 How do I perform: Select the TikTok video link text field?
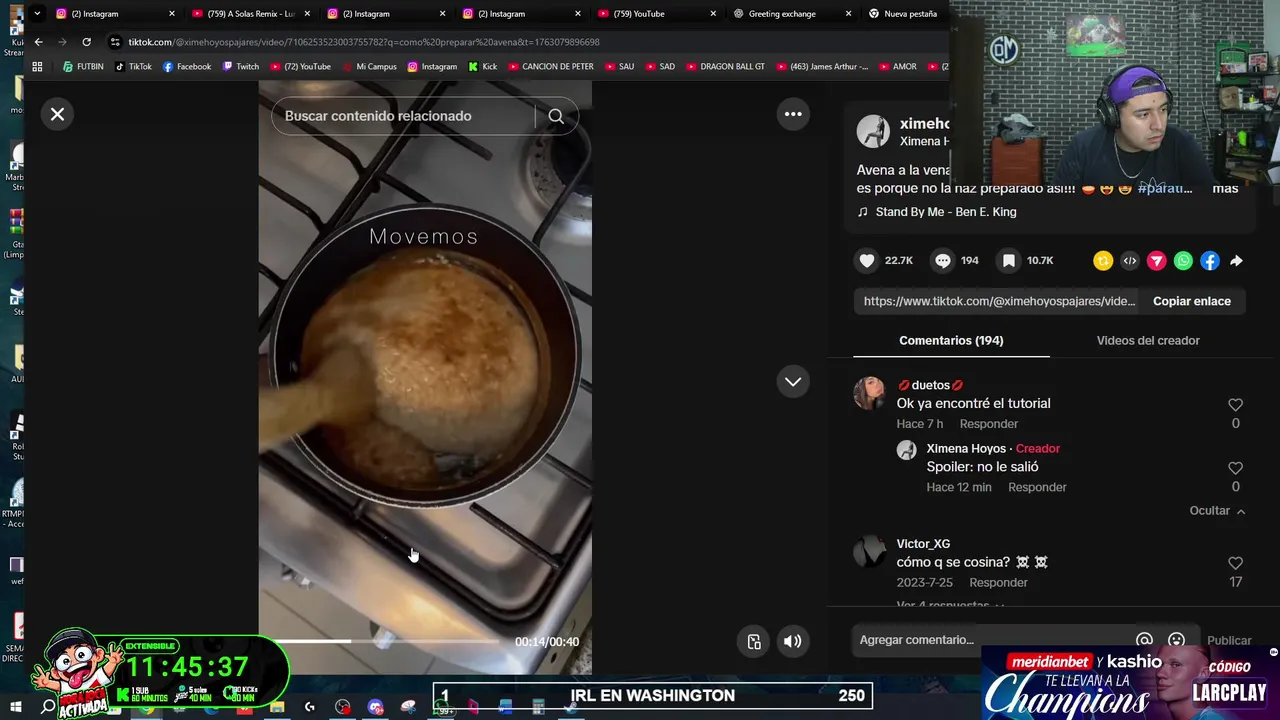tap(998, 301)
